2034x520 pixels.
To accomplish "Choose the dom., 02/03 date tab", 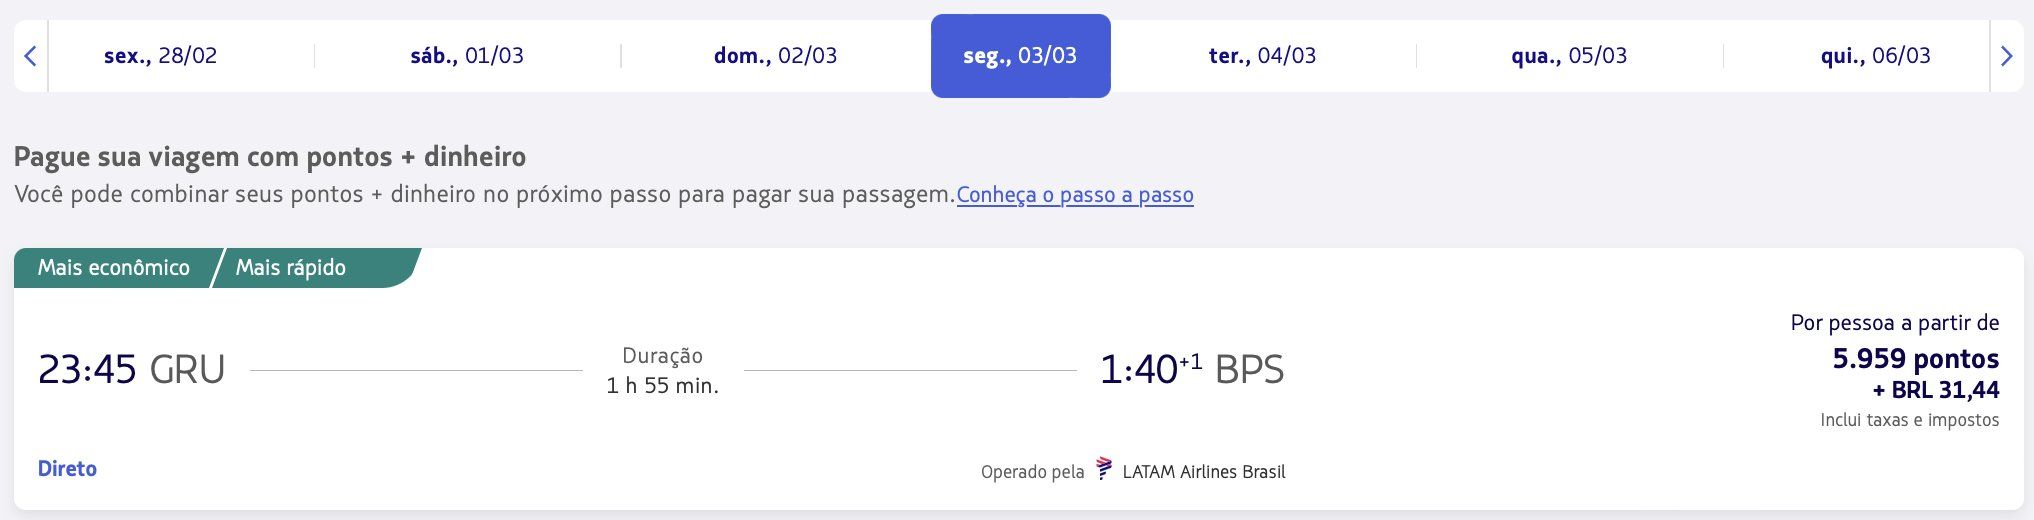I will (x=775, y=56).
